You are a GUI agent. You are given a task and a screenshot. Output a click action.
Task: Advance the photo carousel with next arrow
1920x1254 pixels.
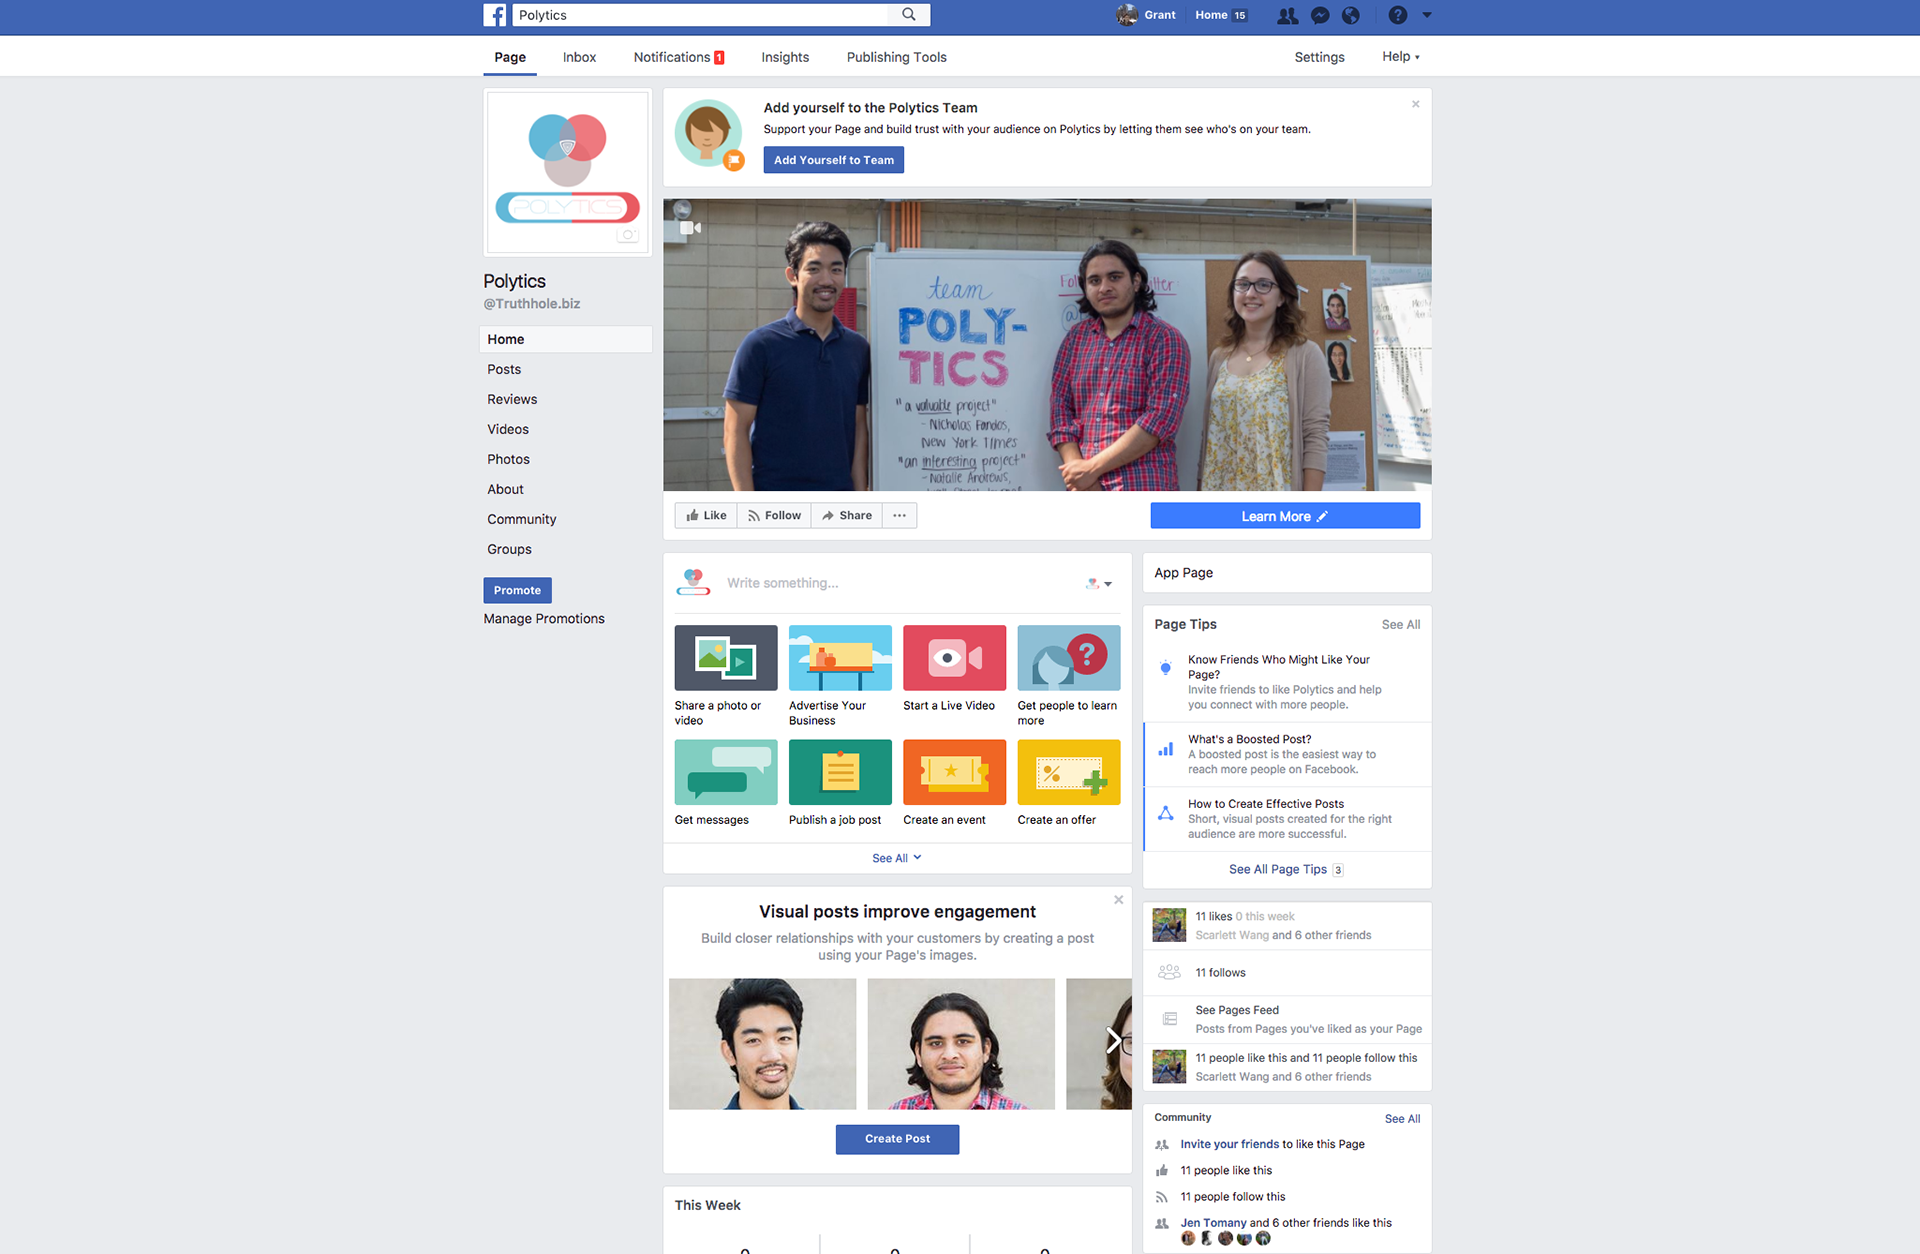click(x=1112, y=1041)
